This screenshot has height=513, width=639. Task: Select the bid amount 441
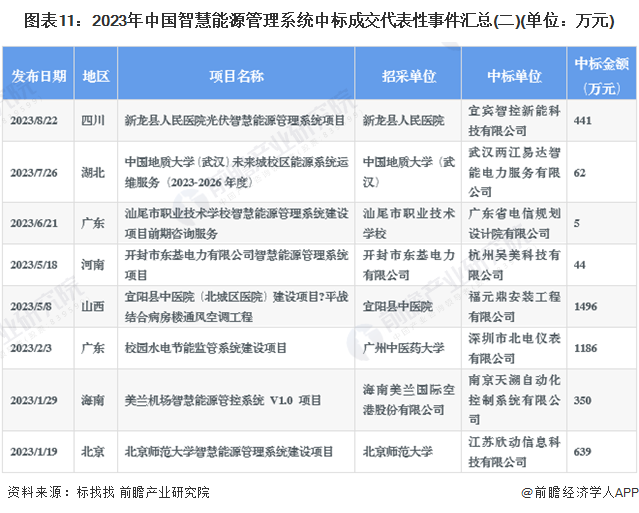click(x=583, y=121)
